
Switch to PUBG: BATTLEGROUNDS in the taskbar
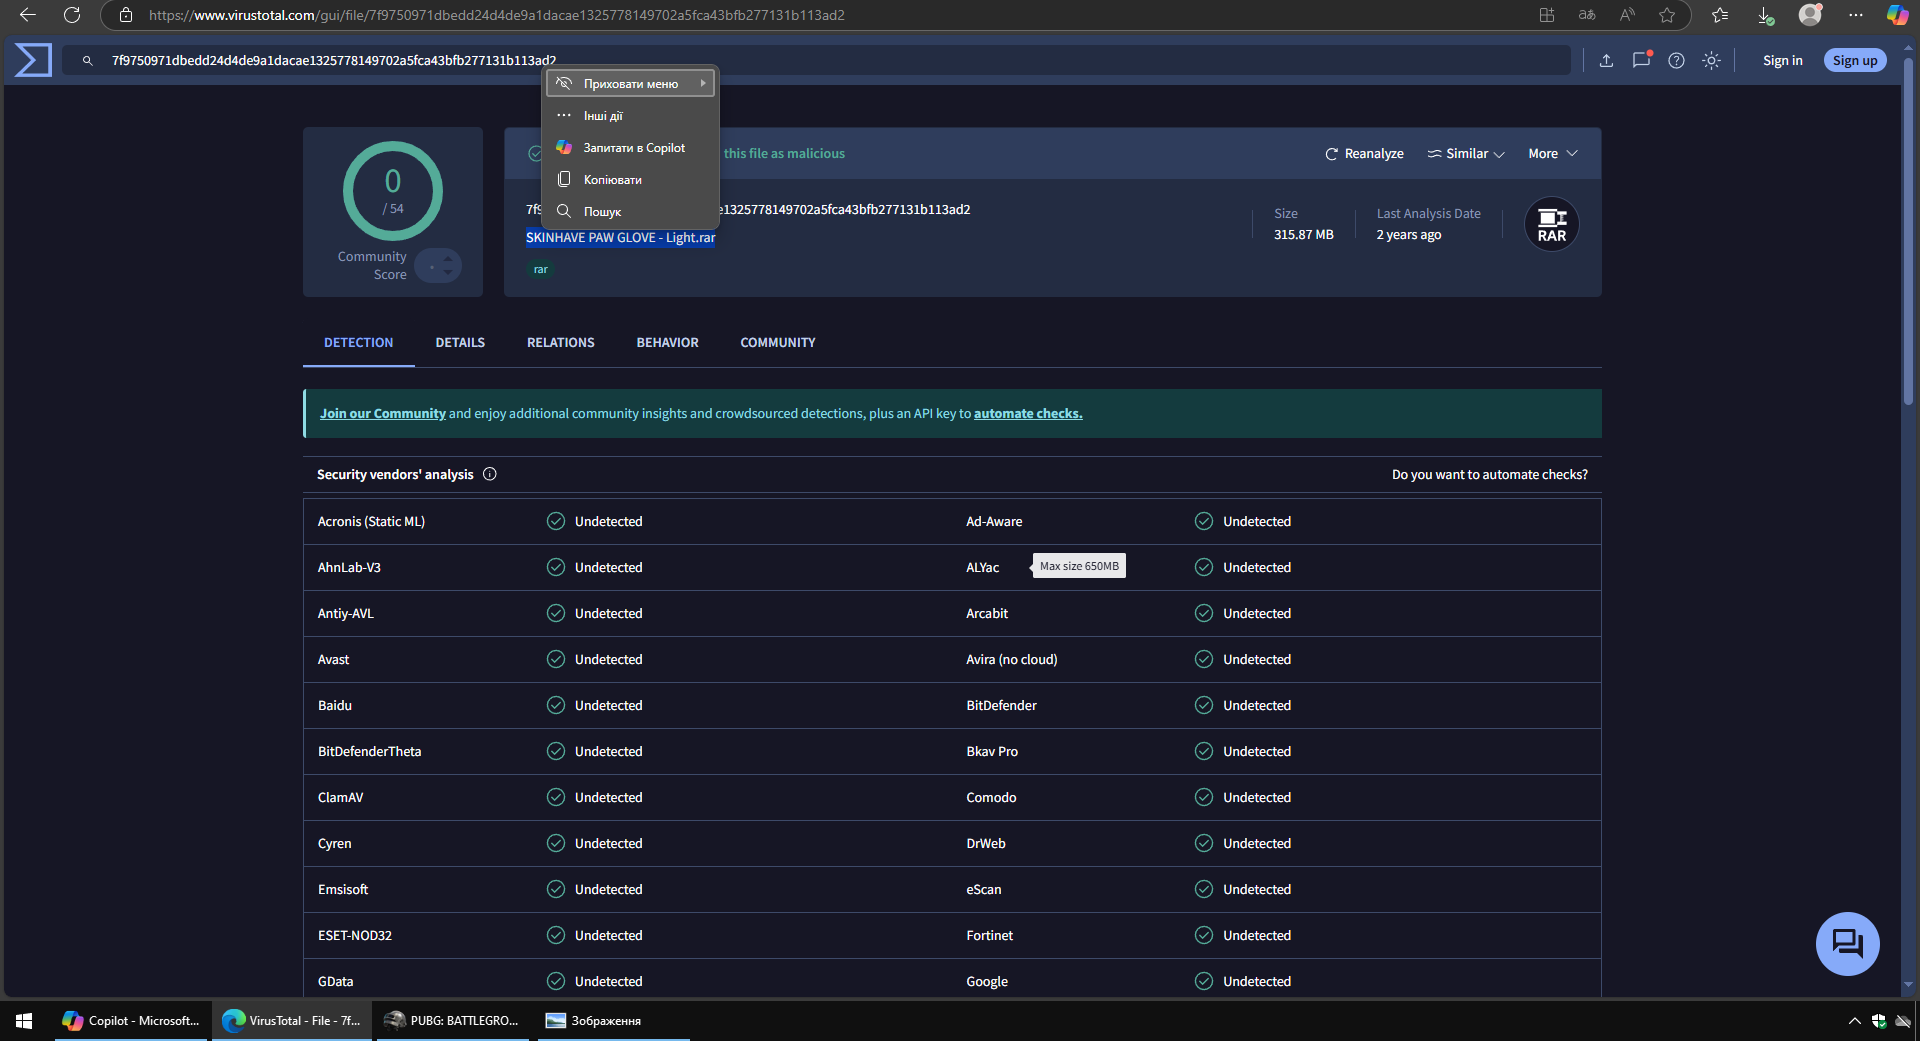point(453,1021)
